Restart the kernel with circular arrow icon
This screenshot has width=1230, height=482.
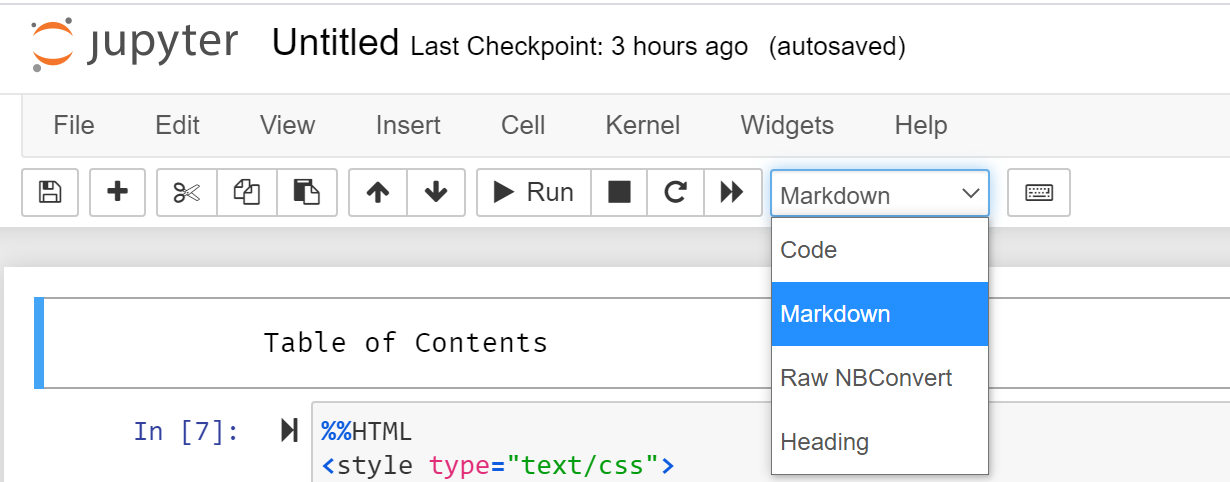(675, 192)
